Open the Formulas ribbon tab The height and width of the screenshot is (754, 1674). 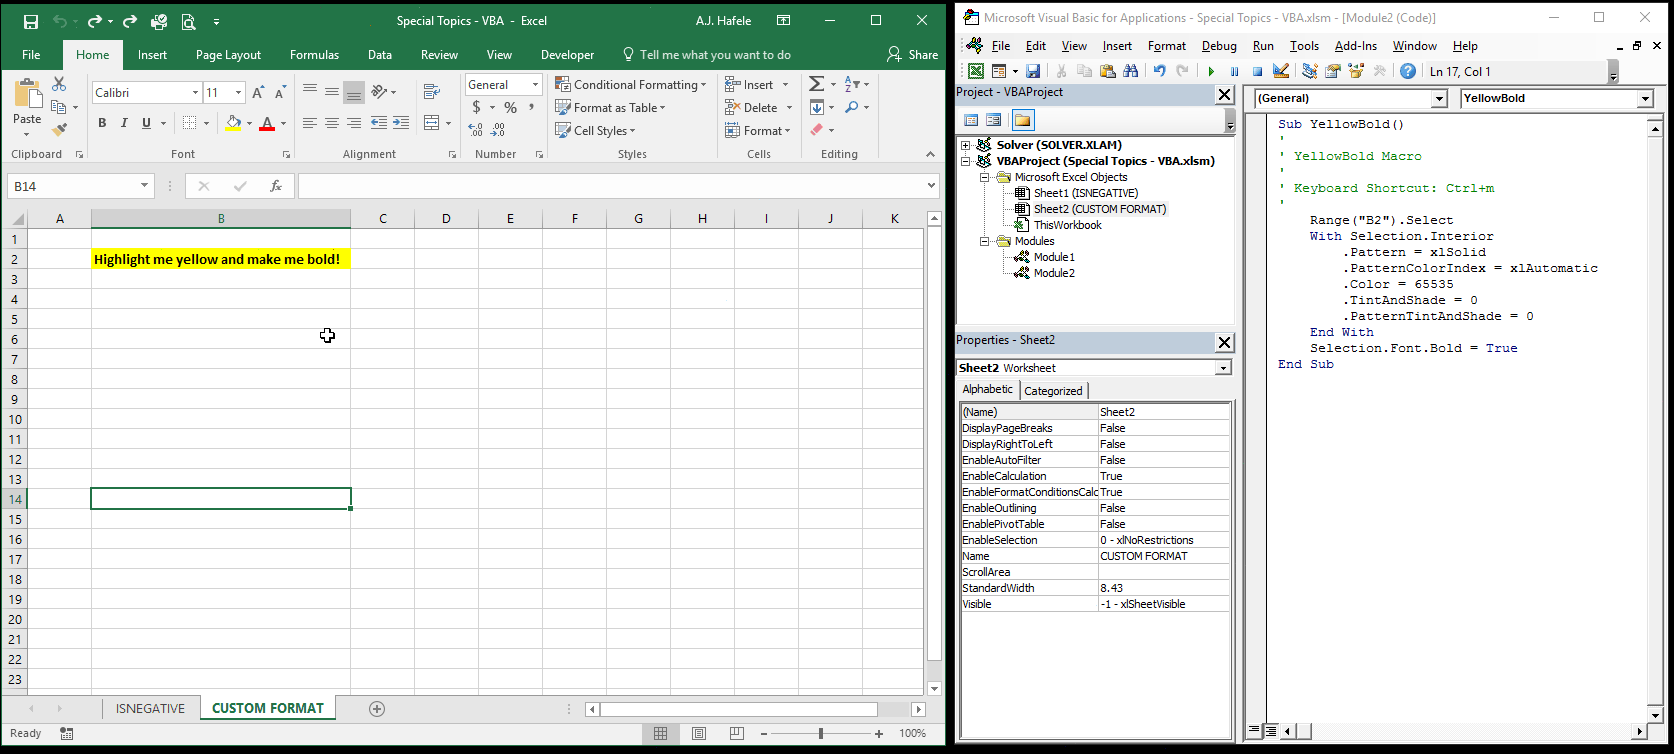click(314, 55)
